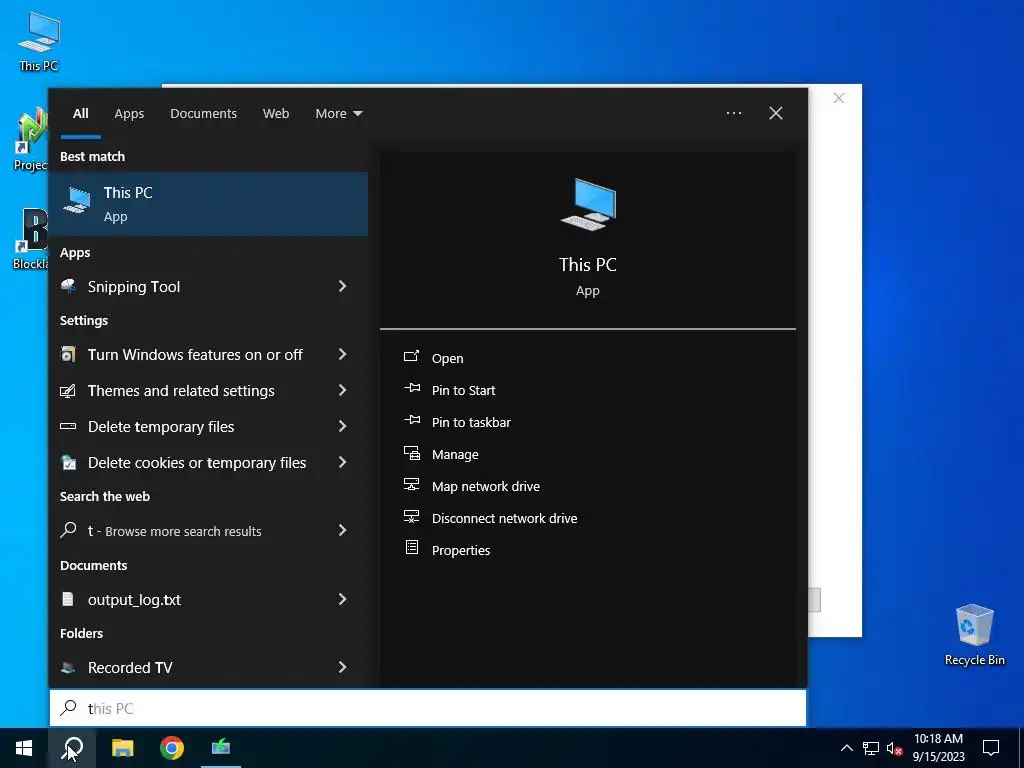The height and width of the screenshot is (768, 1024).
Task: Open the search options ellipsis menu
Action: tap(733, 113)
